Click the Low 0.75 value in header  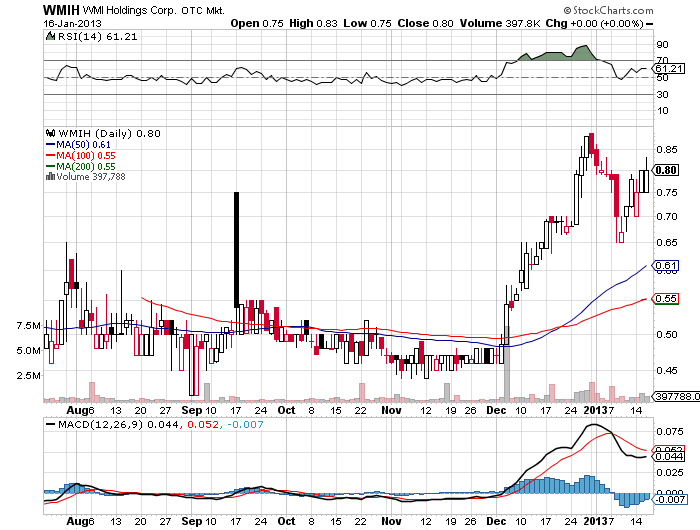367,23
